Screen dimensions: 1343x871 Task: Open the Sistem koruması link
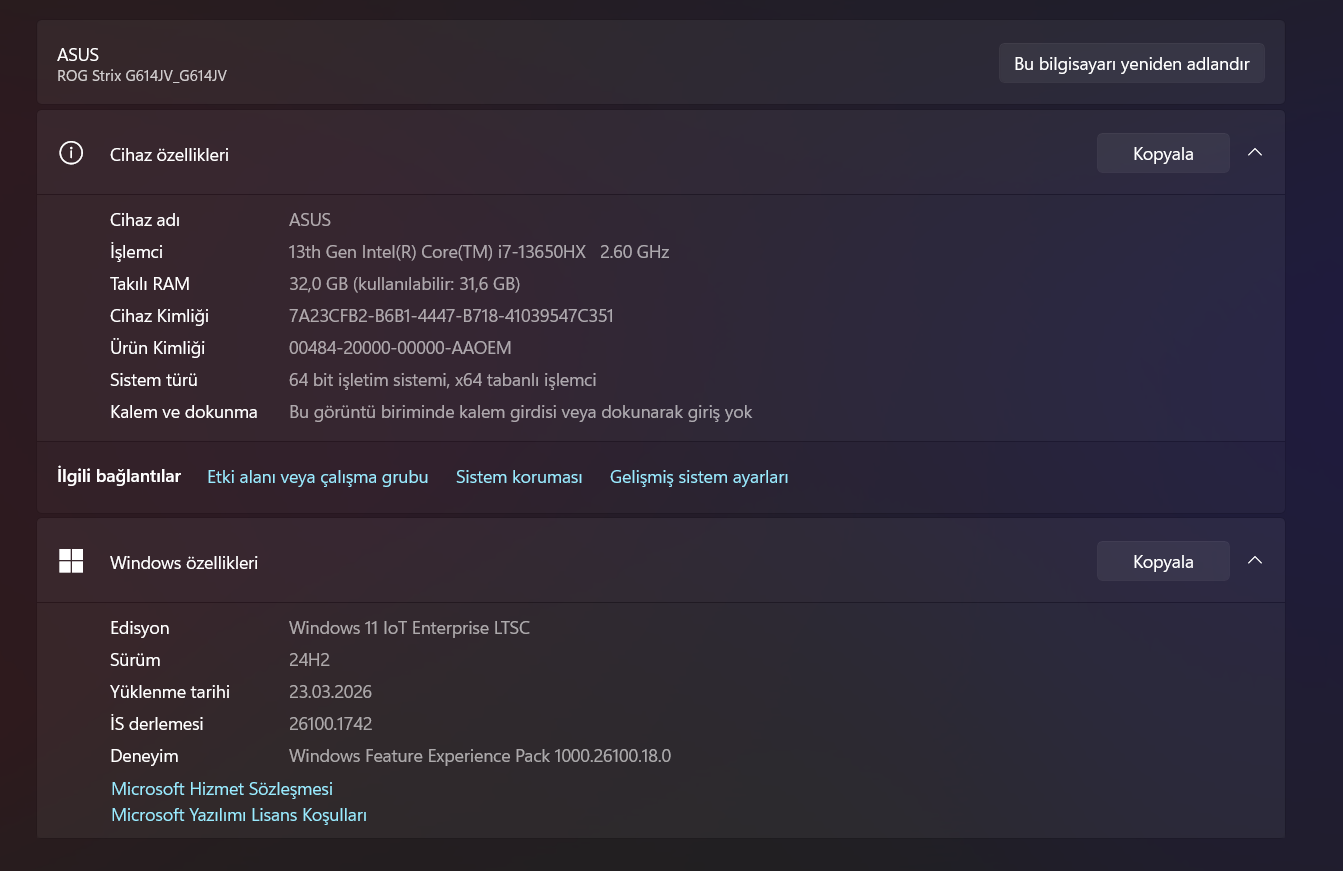tap(519, 477)
